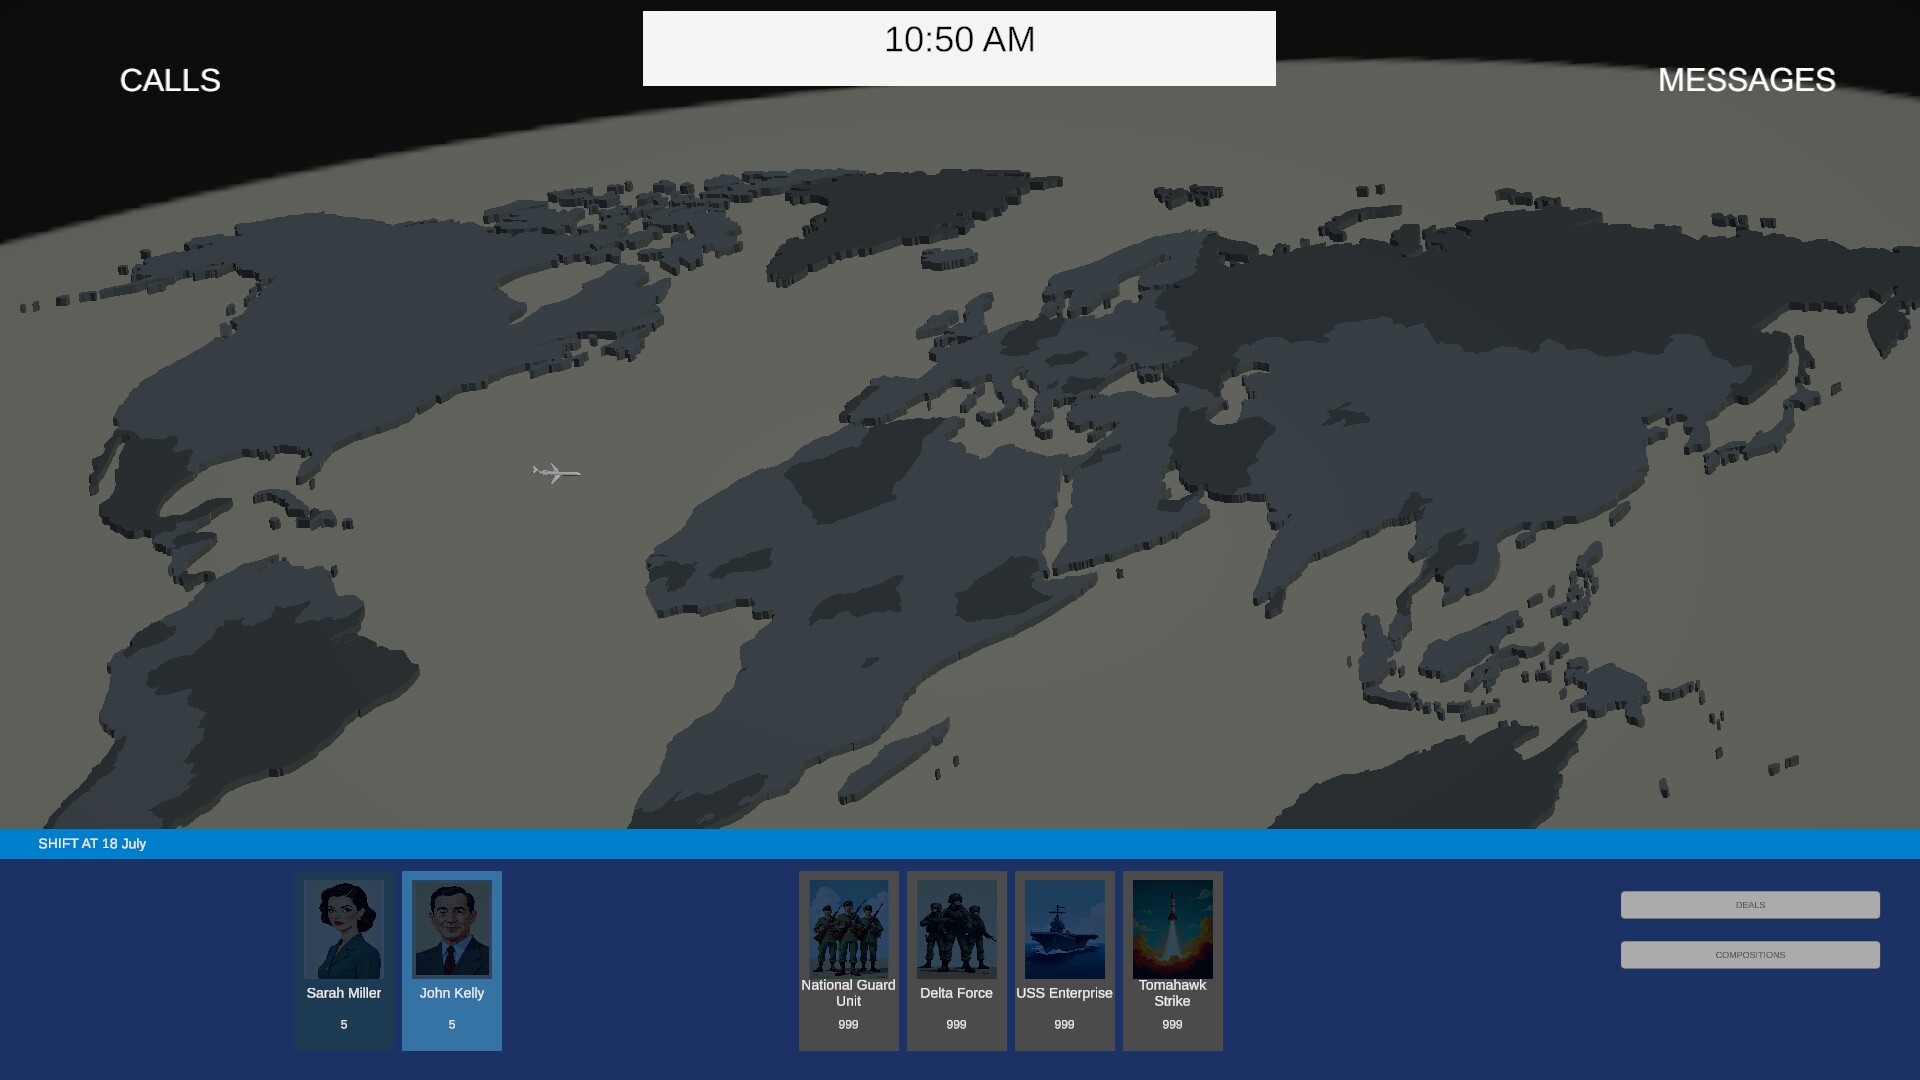The height and width of the screenshot is (1080, 1920).
Task: Switch to the MESSAGES tab
Action: [x=1746, y=80]
